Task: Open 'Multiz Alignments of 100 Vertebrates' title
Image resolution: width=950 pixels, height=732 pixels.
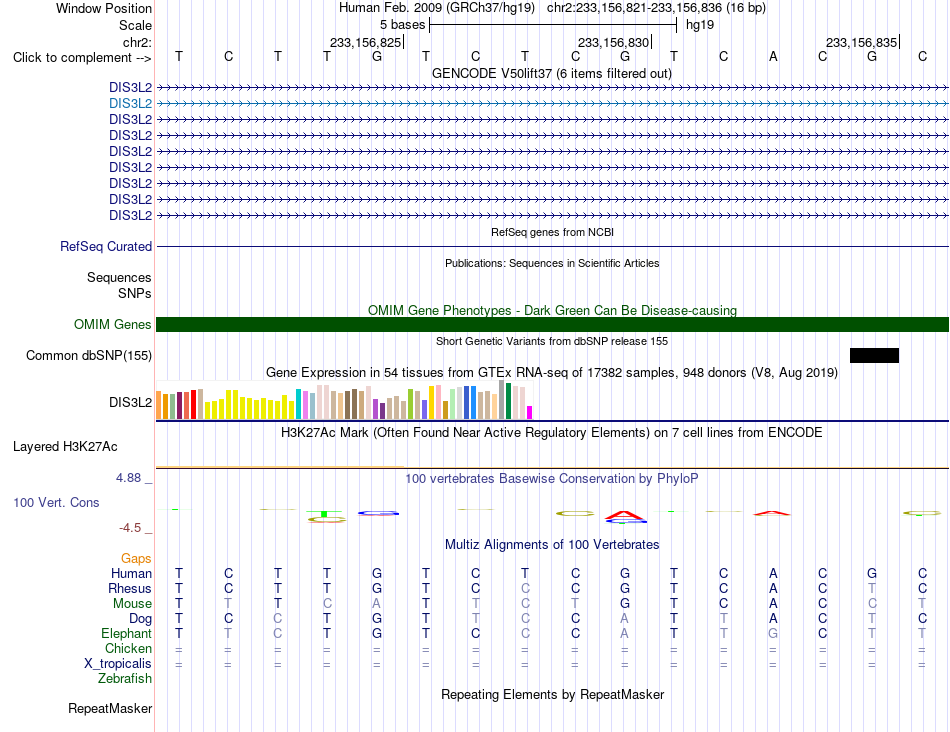Action: (x=552, y=544)
